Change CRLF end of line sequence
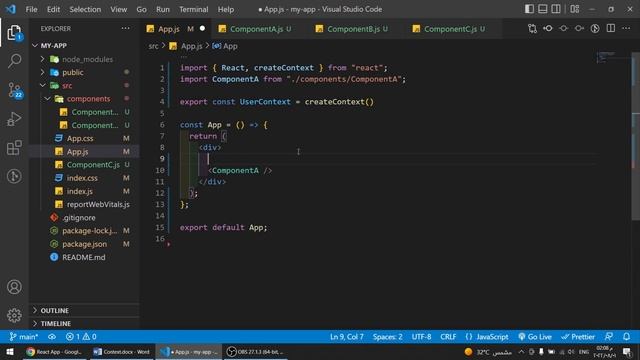This screenshot has width=640, height=360. click(448, 337)
